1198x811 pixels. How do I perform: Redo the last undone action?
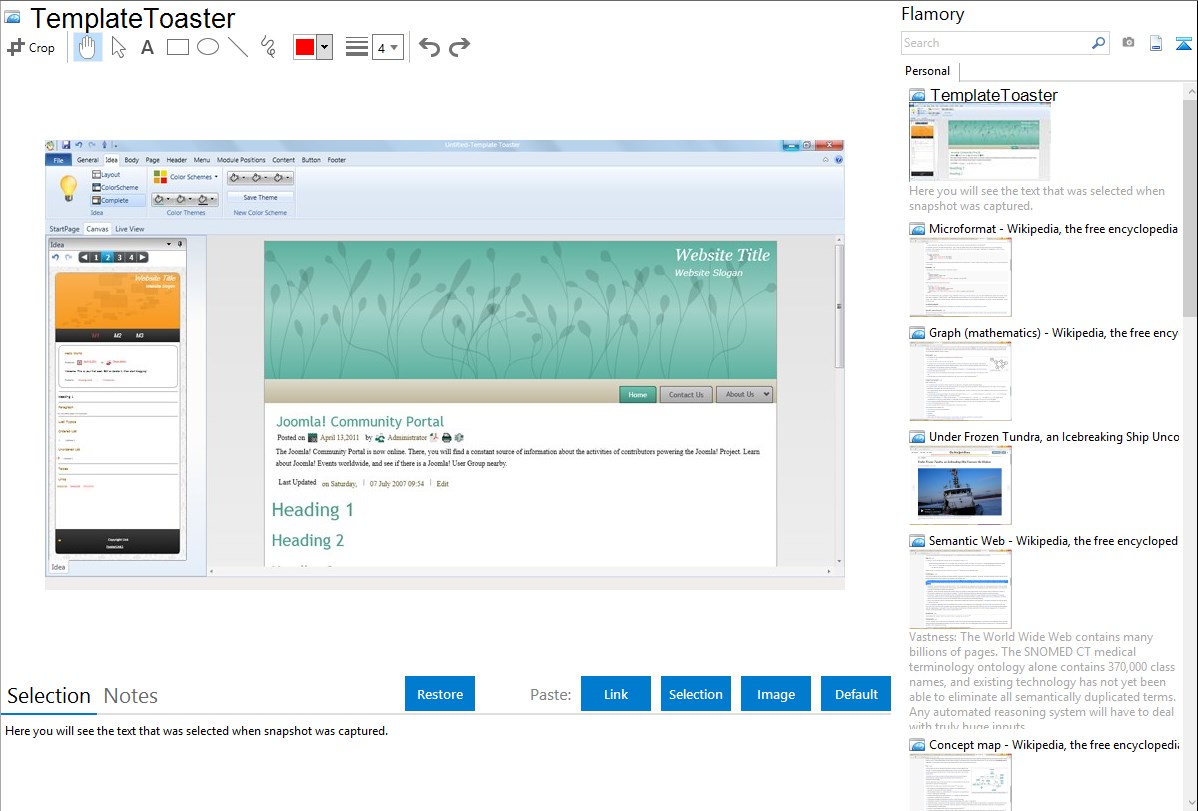[x=459, y=47]
